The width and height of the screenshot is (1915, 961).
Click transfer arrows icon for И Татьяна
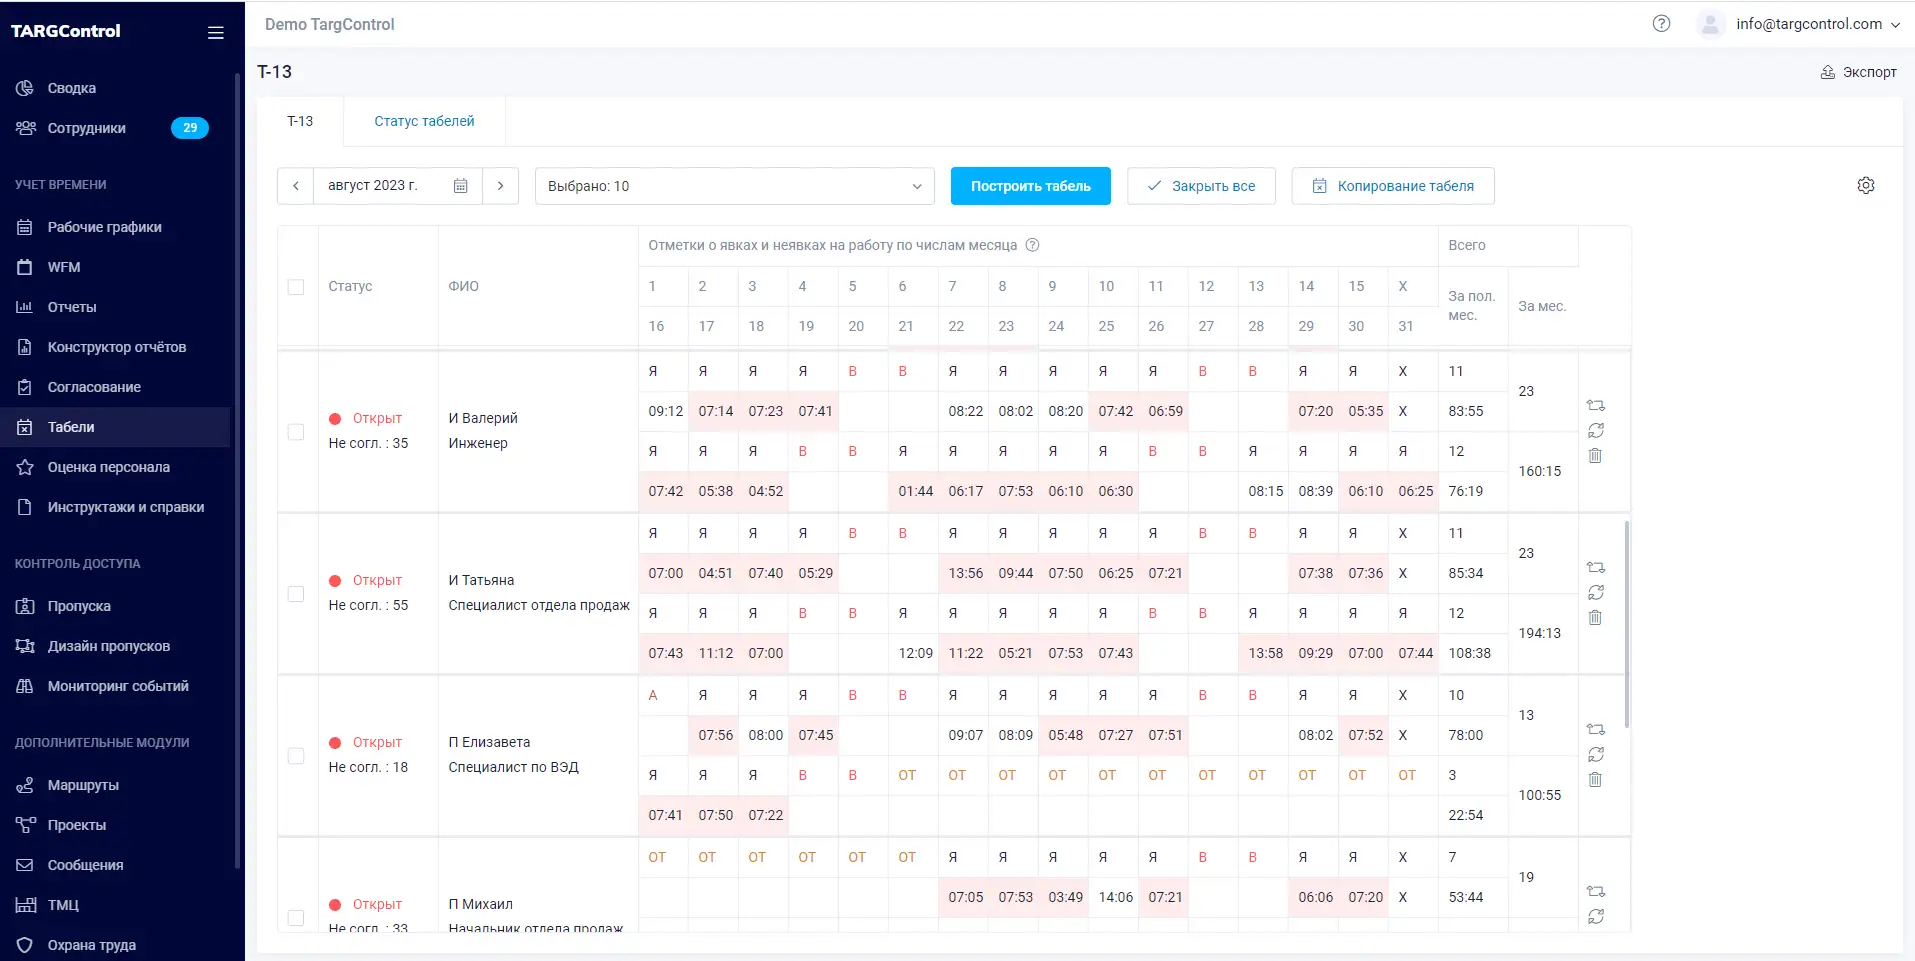[x=1596, y=567]
